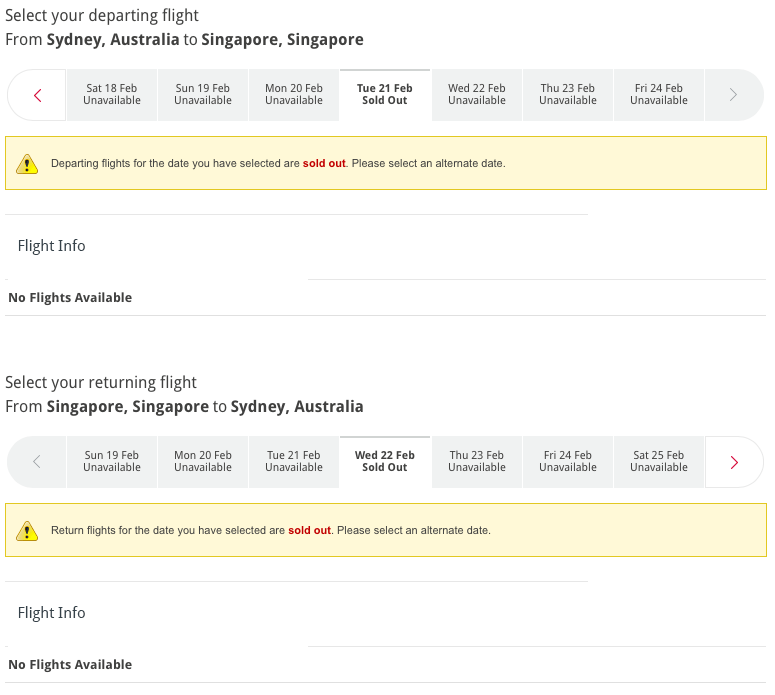Image resolution: width=775 pixels, height=695 pixels.
Task: Pick Mon 20 Feb returning date
Action: click(203, 462)
